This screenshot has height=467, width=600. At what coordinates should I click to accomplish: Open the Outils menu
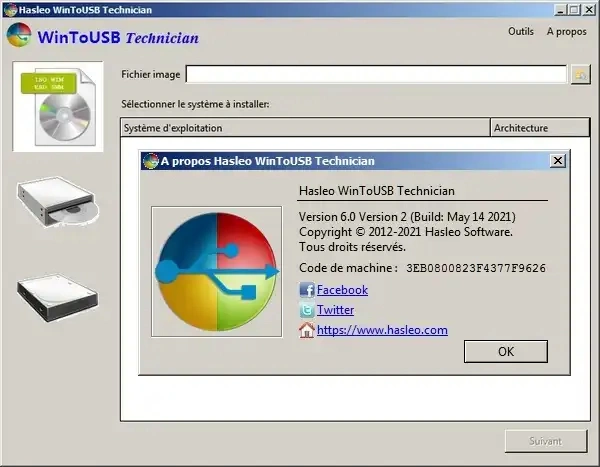point(520,32)
